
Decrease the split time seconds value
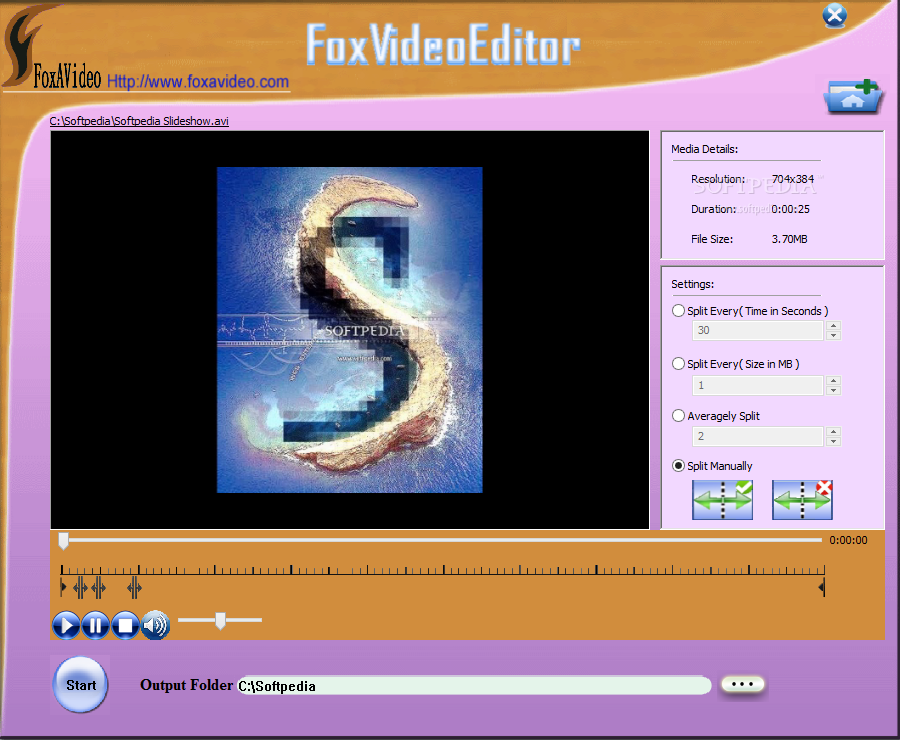click(x=833, y=335)
